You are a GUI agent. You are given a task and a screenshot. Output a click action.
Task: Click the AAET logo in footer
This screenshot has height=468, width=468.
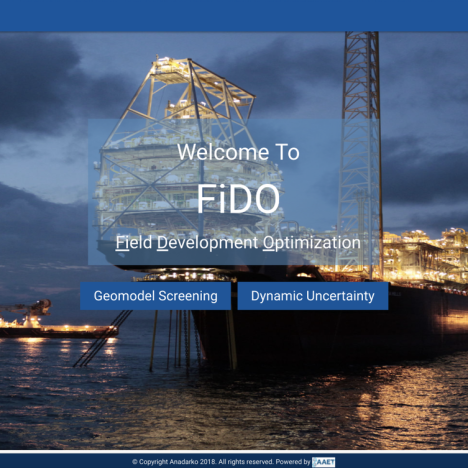(323, 462)
